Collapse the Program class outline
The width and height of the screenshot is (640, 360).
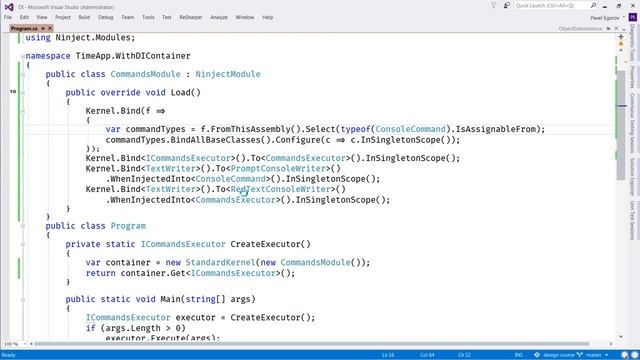[x=23, y=226]
